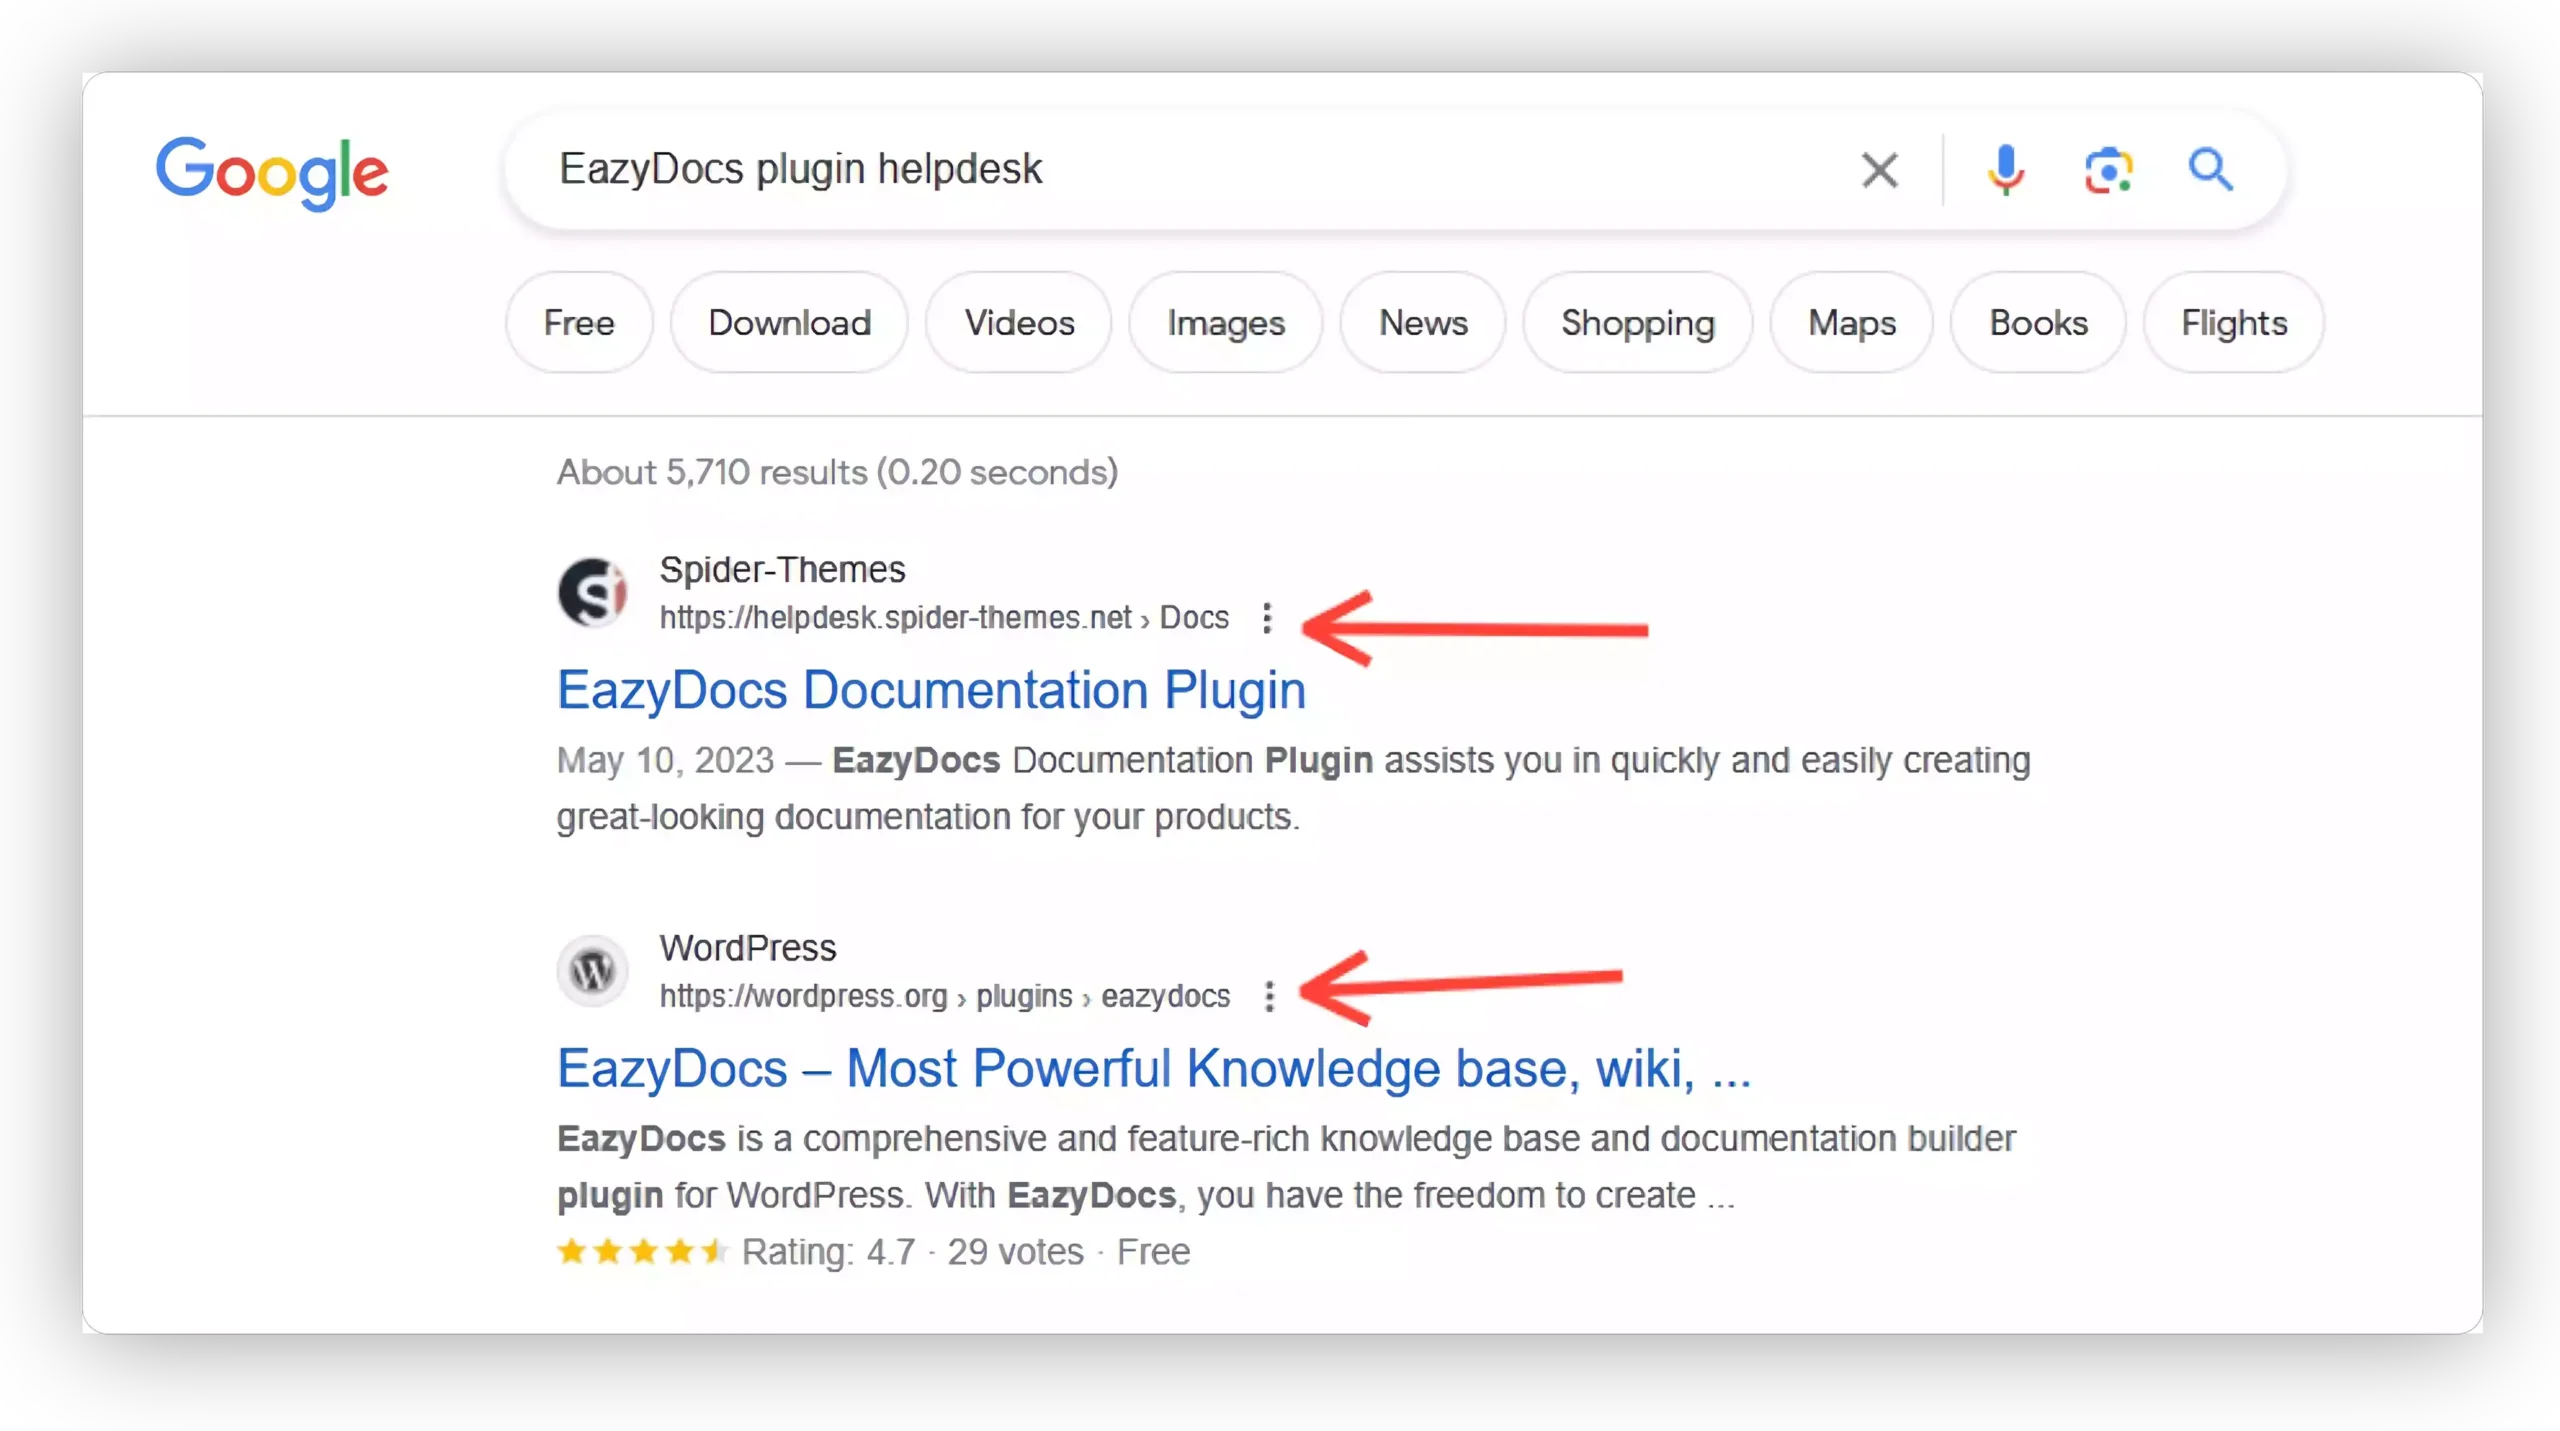Click the WordPress site name
This screenshot has width=2560, height=1431.
tap(748, 947)
